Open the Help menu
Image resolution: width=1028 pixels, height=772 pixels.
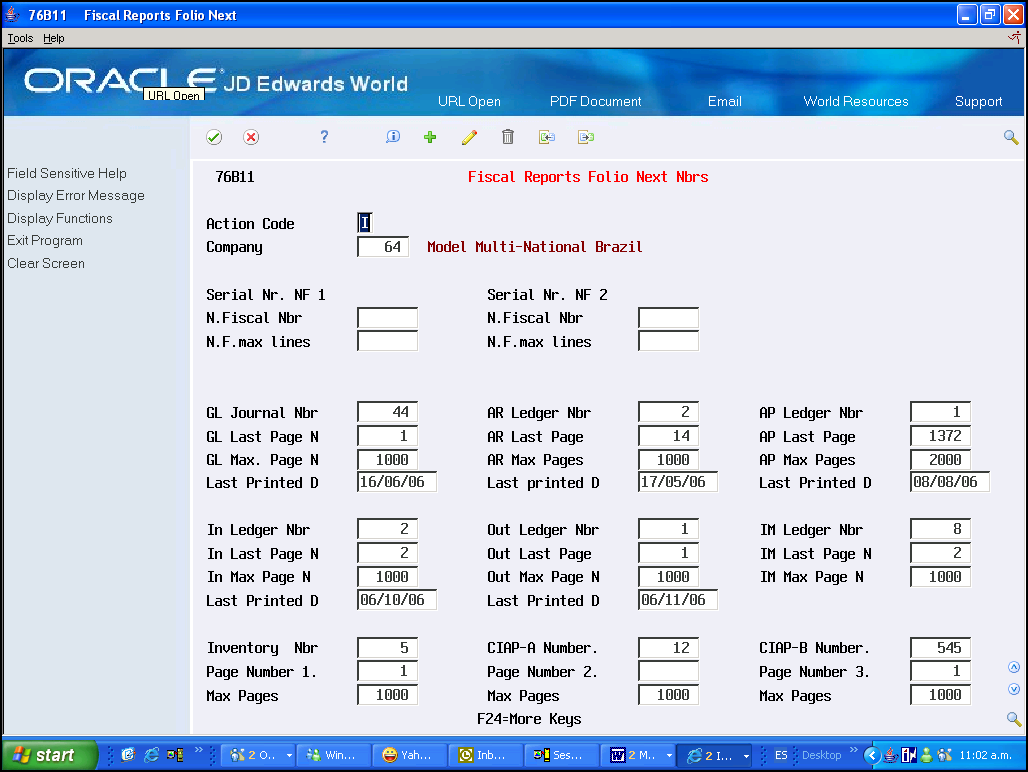point(54,38)
